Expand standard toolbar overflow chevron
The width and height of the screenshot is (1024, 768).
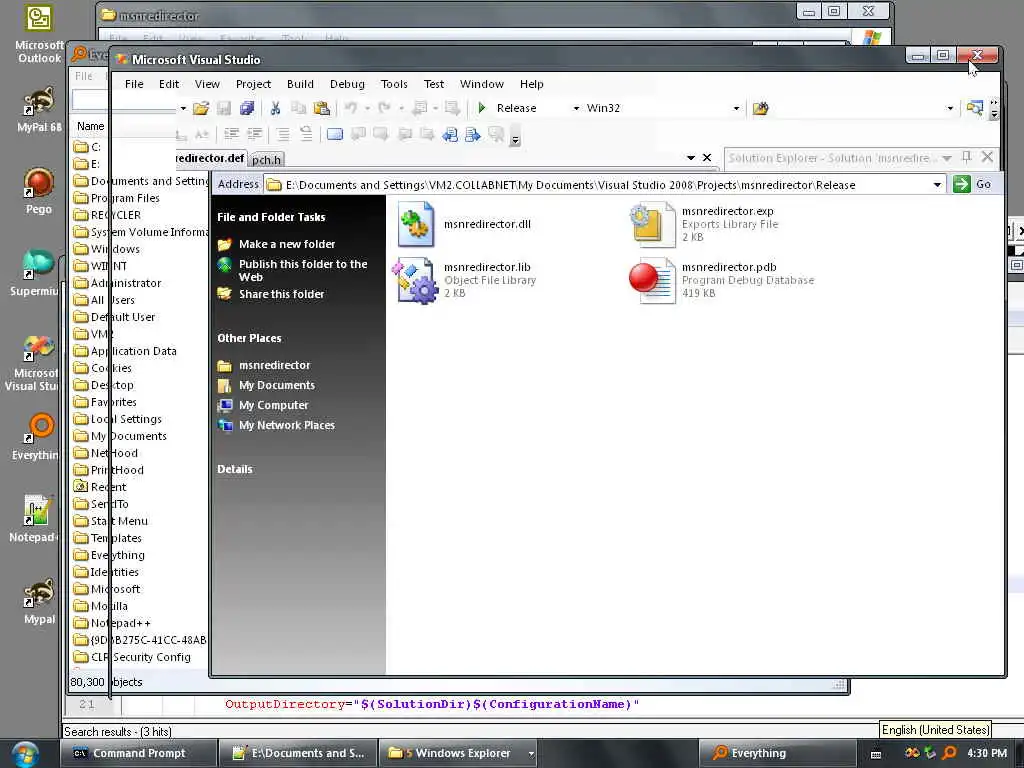tap(994, 108)
